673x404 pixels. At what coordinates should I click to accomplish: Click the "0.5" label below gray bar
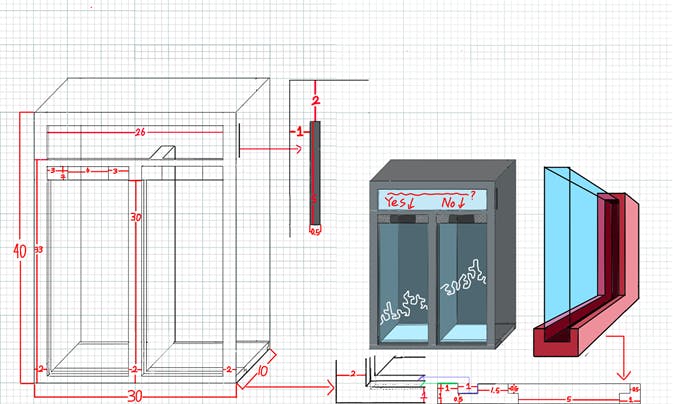314,232
